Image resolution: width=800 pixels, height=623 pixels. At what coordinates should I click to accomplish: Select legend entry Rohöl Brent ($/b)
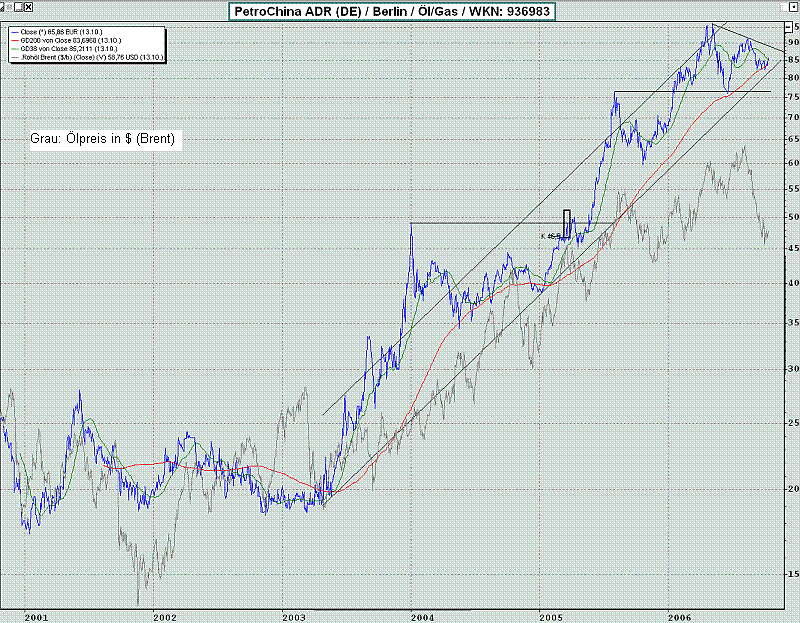(x=92, y=58)
